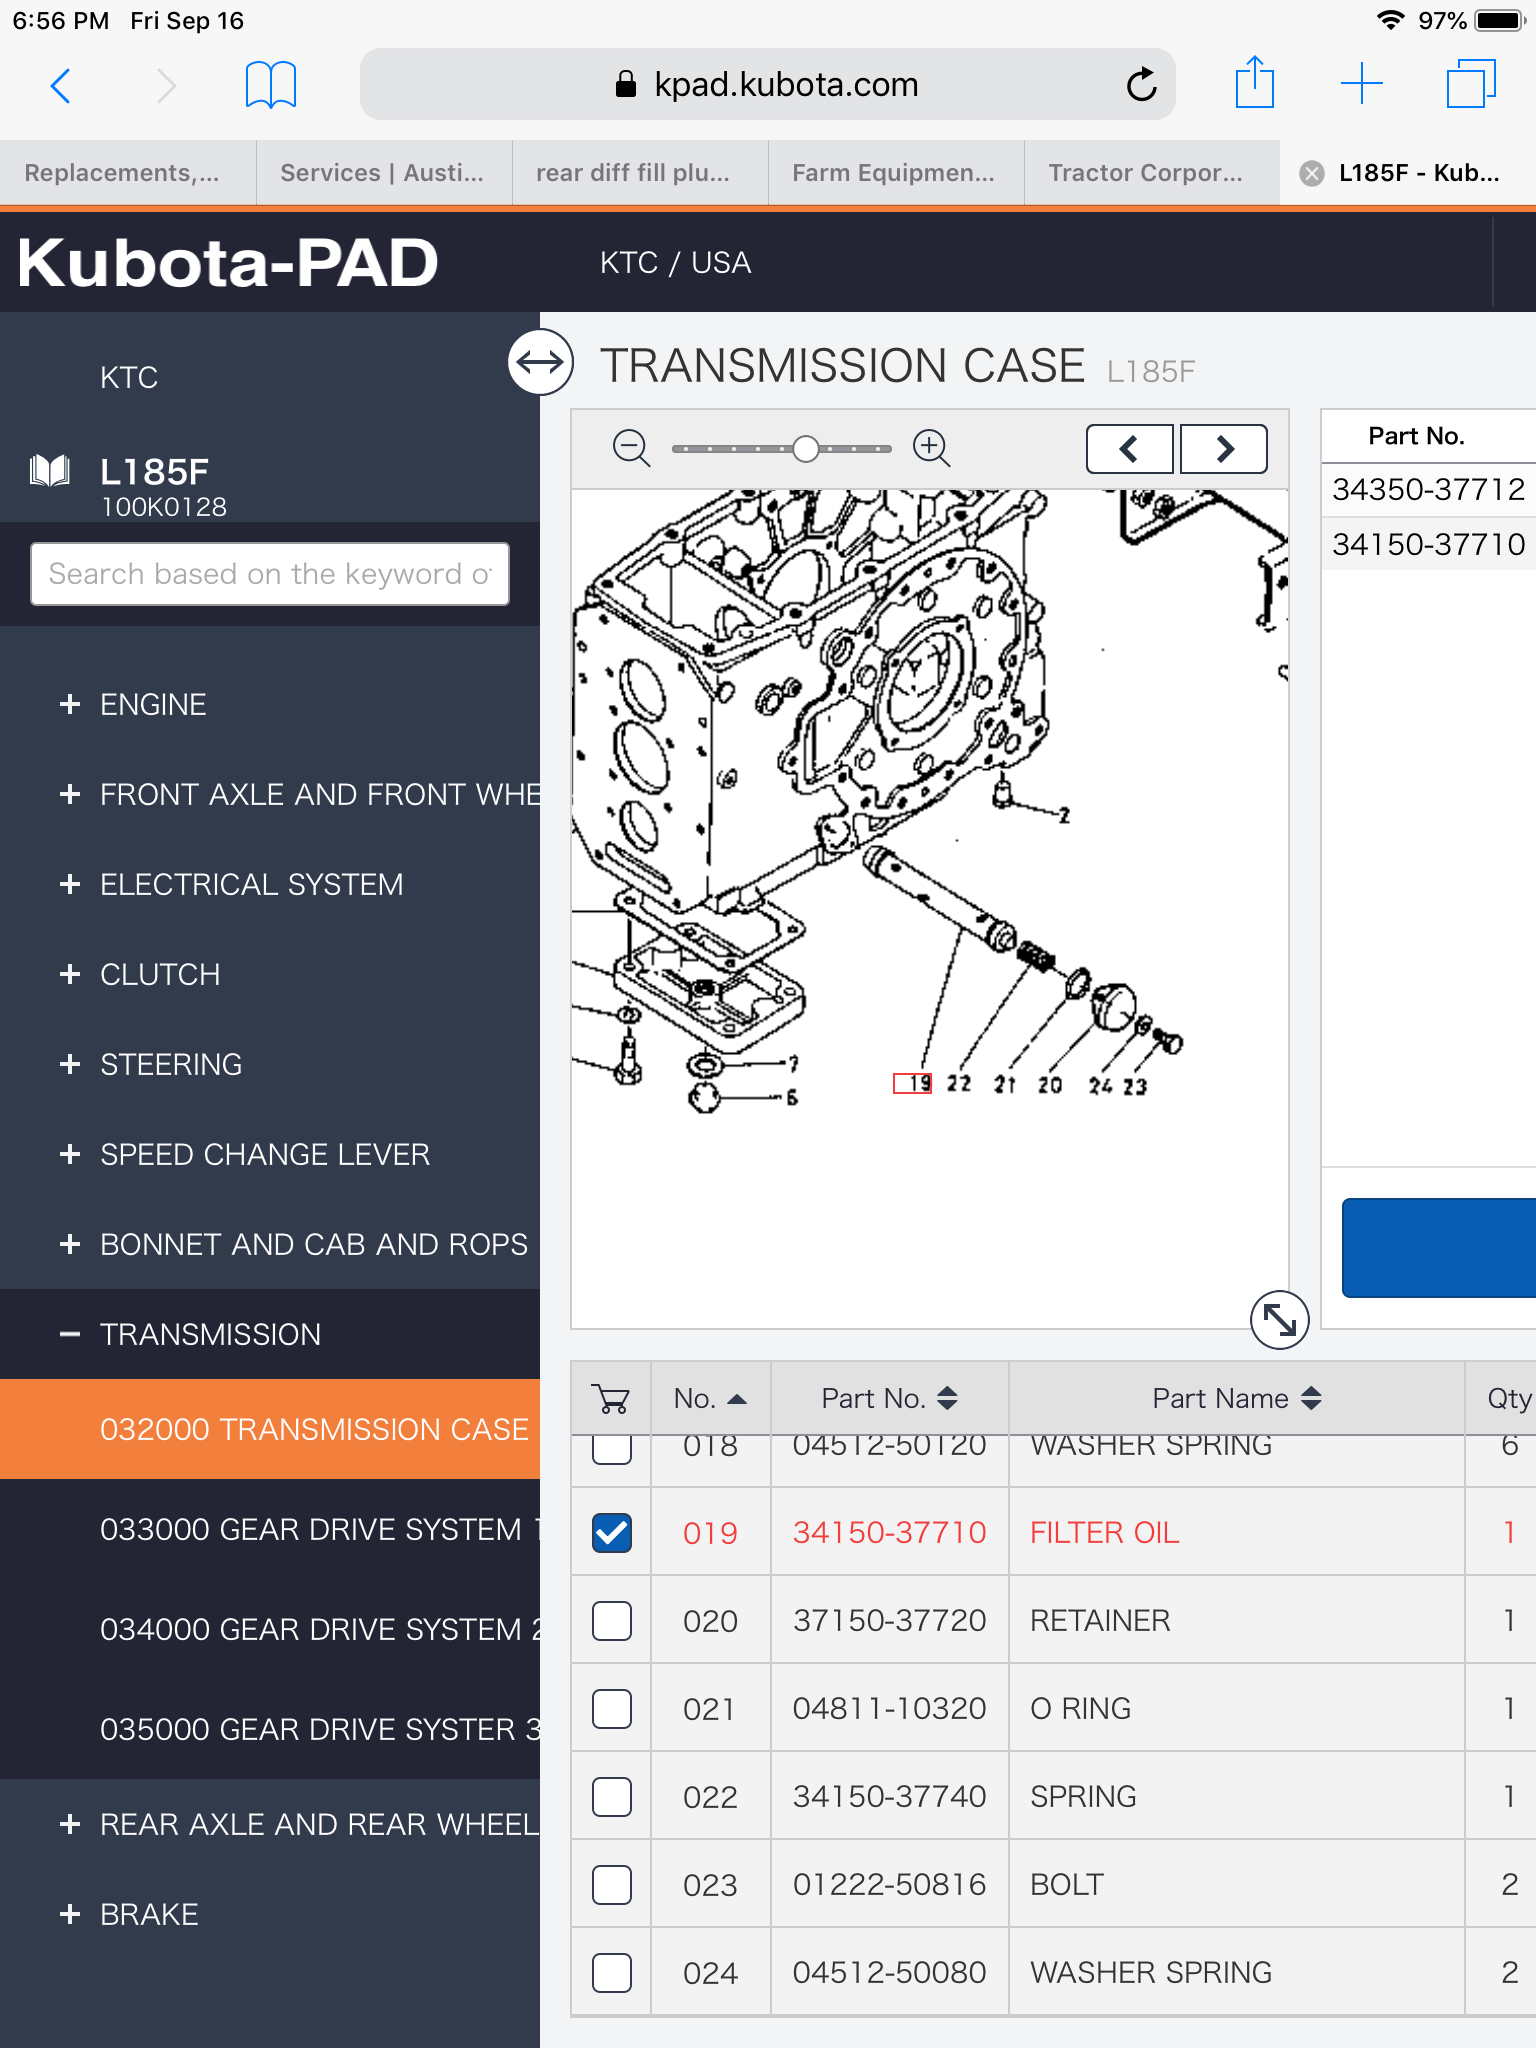
Task: Check the 022 SPRING checkbox
Action: [x=612, y=1796]
